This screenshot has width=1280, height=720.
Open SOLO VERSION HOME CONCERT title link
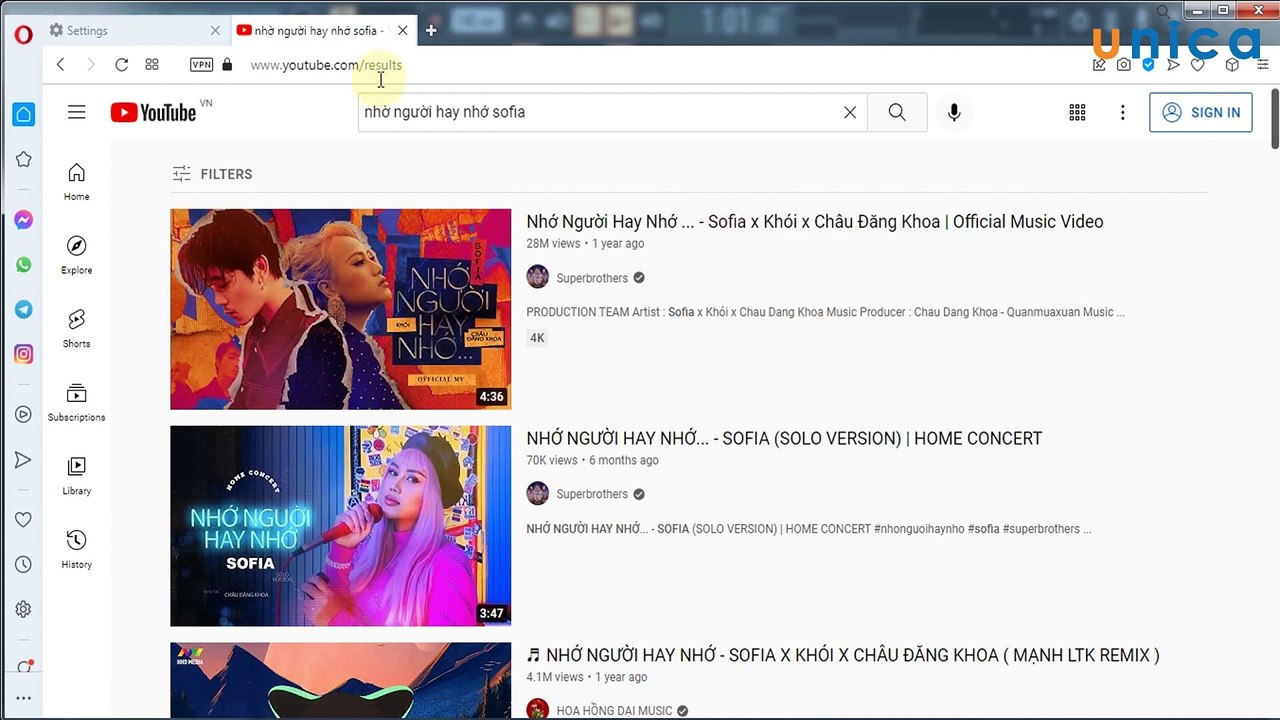pos(784,439)
